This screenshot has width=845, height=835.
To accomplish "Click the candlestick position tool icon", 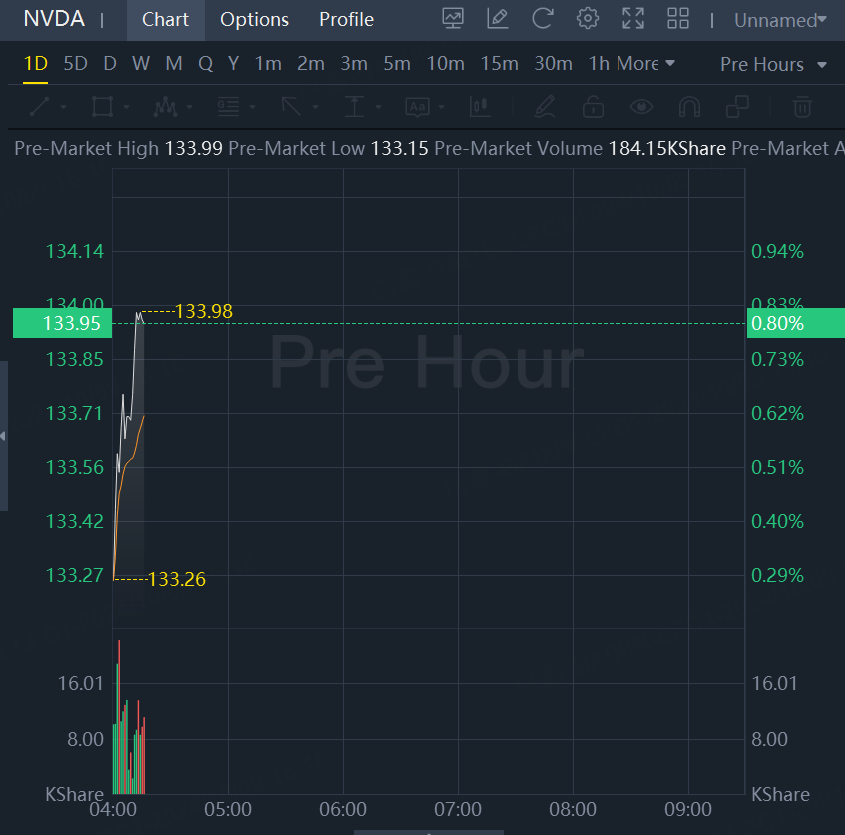I will 480,107.
